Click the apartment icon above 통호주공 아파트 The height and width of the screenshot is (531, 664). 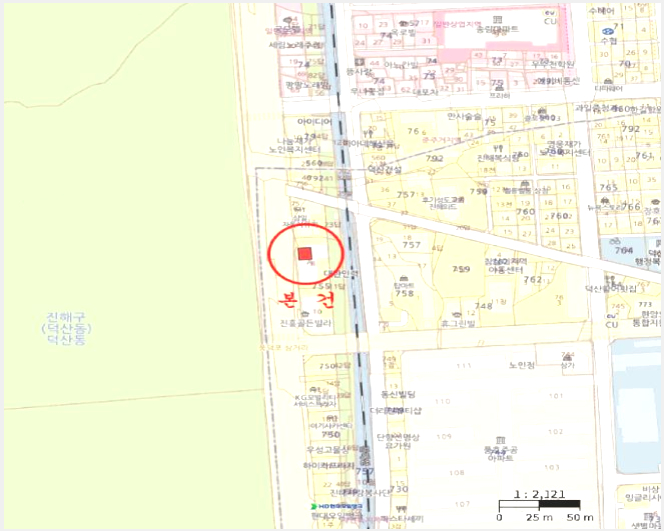501,440
